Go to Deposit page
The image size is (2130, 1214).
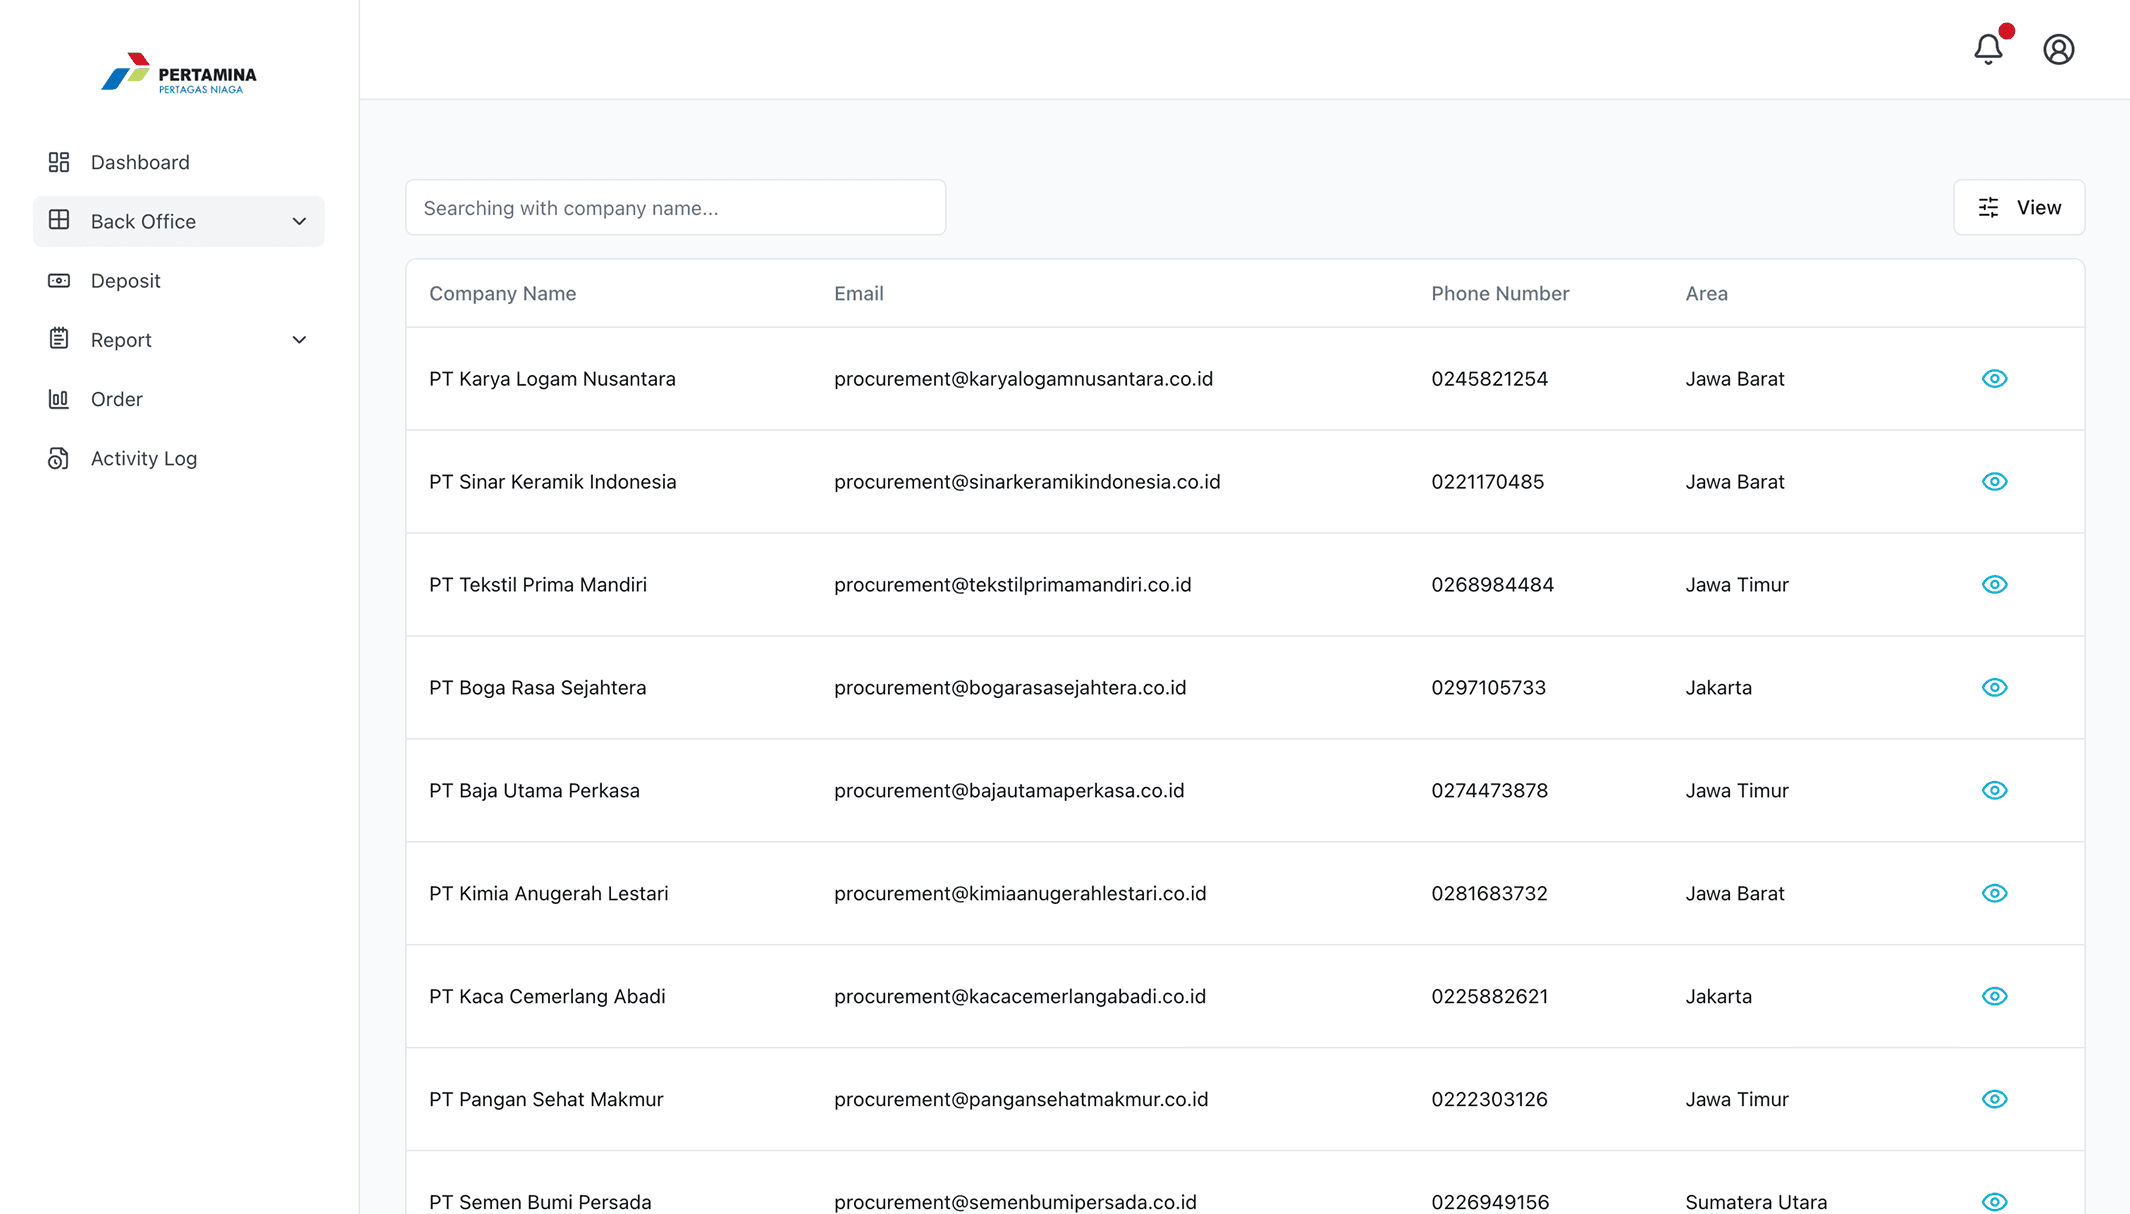(x=179, y=280)
